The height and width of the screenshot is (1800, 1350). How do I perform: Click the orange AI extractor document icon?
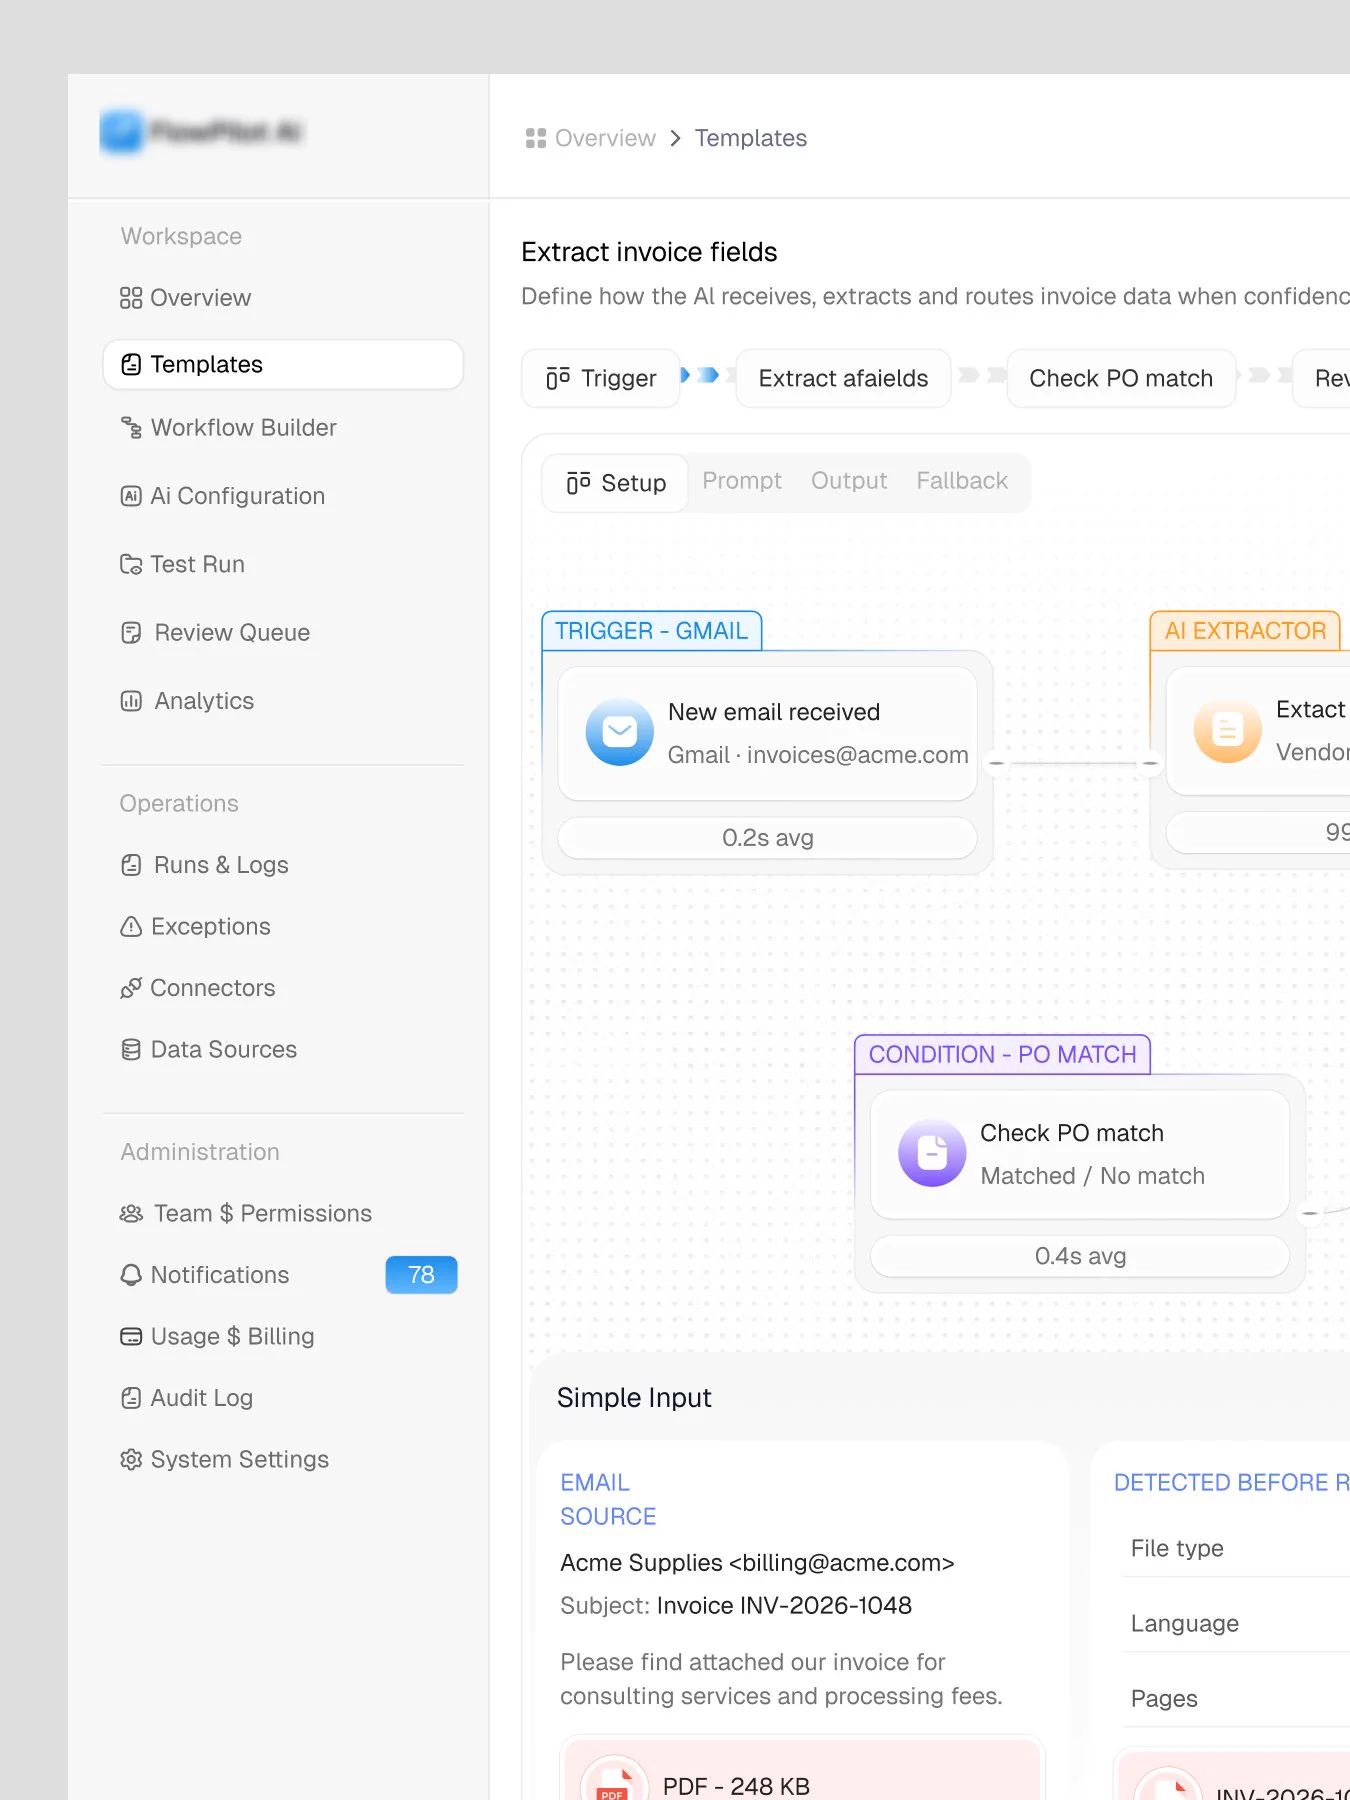tap(1228, 730)
